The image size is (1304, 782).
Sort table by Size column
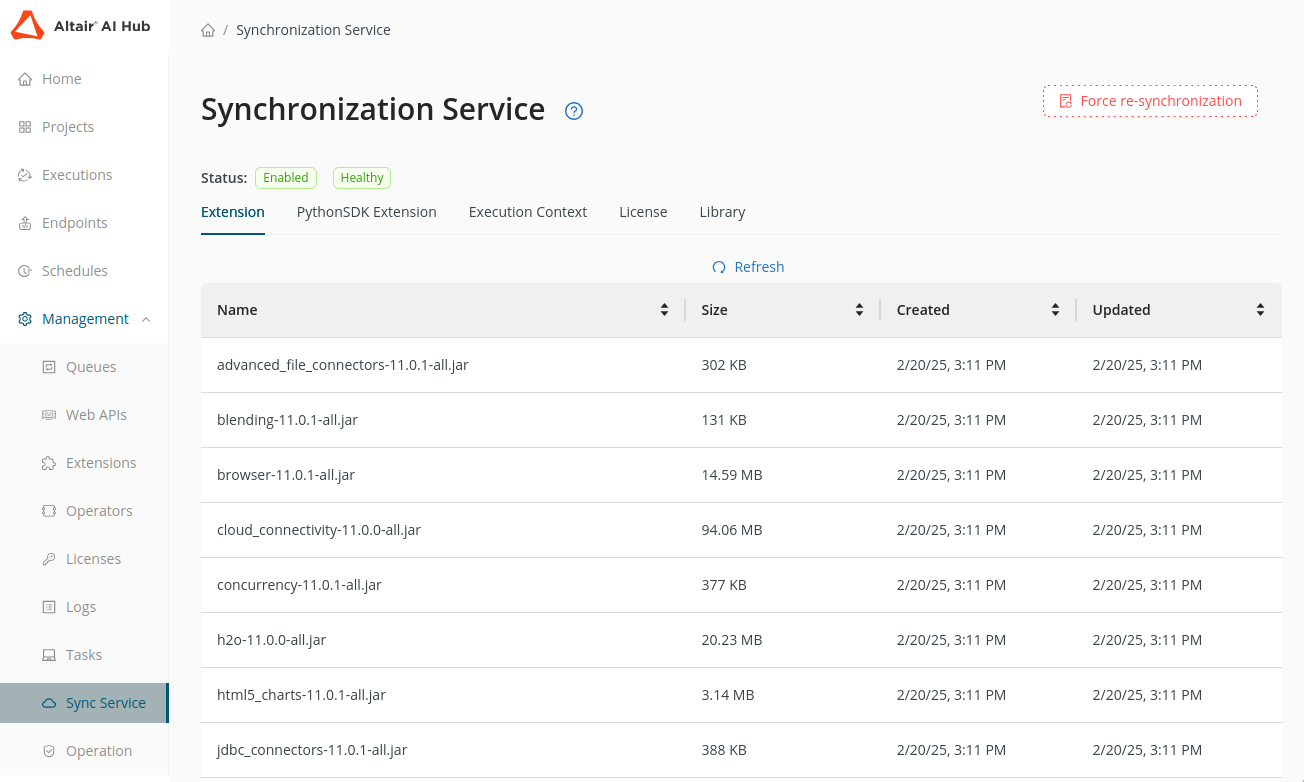pyautogui.click(x=859, y=310)
